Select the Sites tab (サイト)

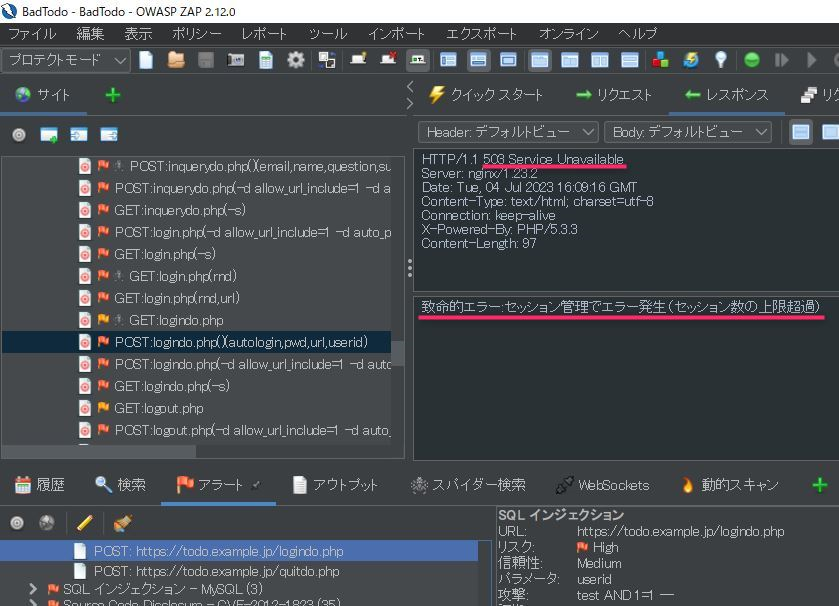(43, 95)
